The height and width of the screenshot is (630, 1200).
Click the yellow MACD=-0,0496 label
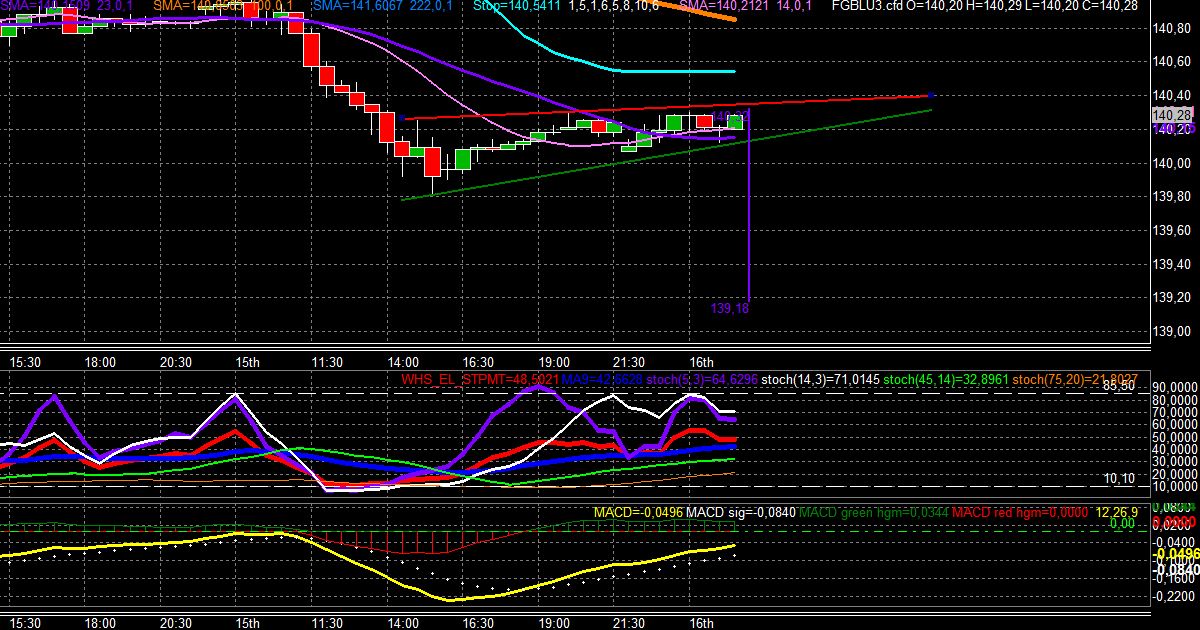637,512
